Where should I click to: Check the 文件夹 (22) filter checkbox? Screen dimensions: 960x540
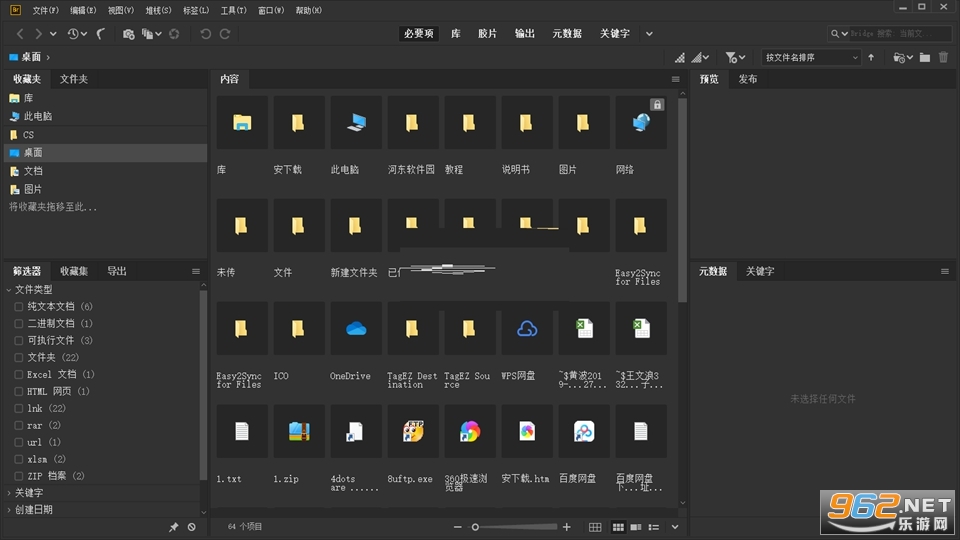pyautogui.click(x=18, y=358)
